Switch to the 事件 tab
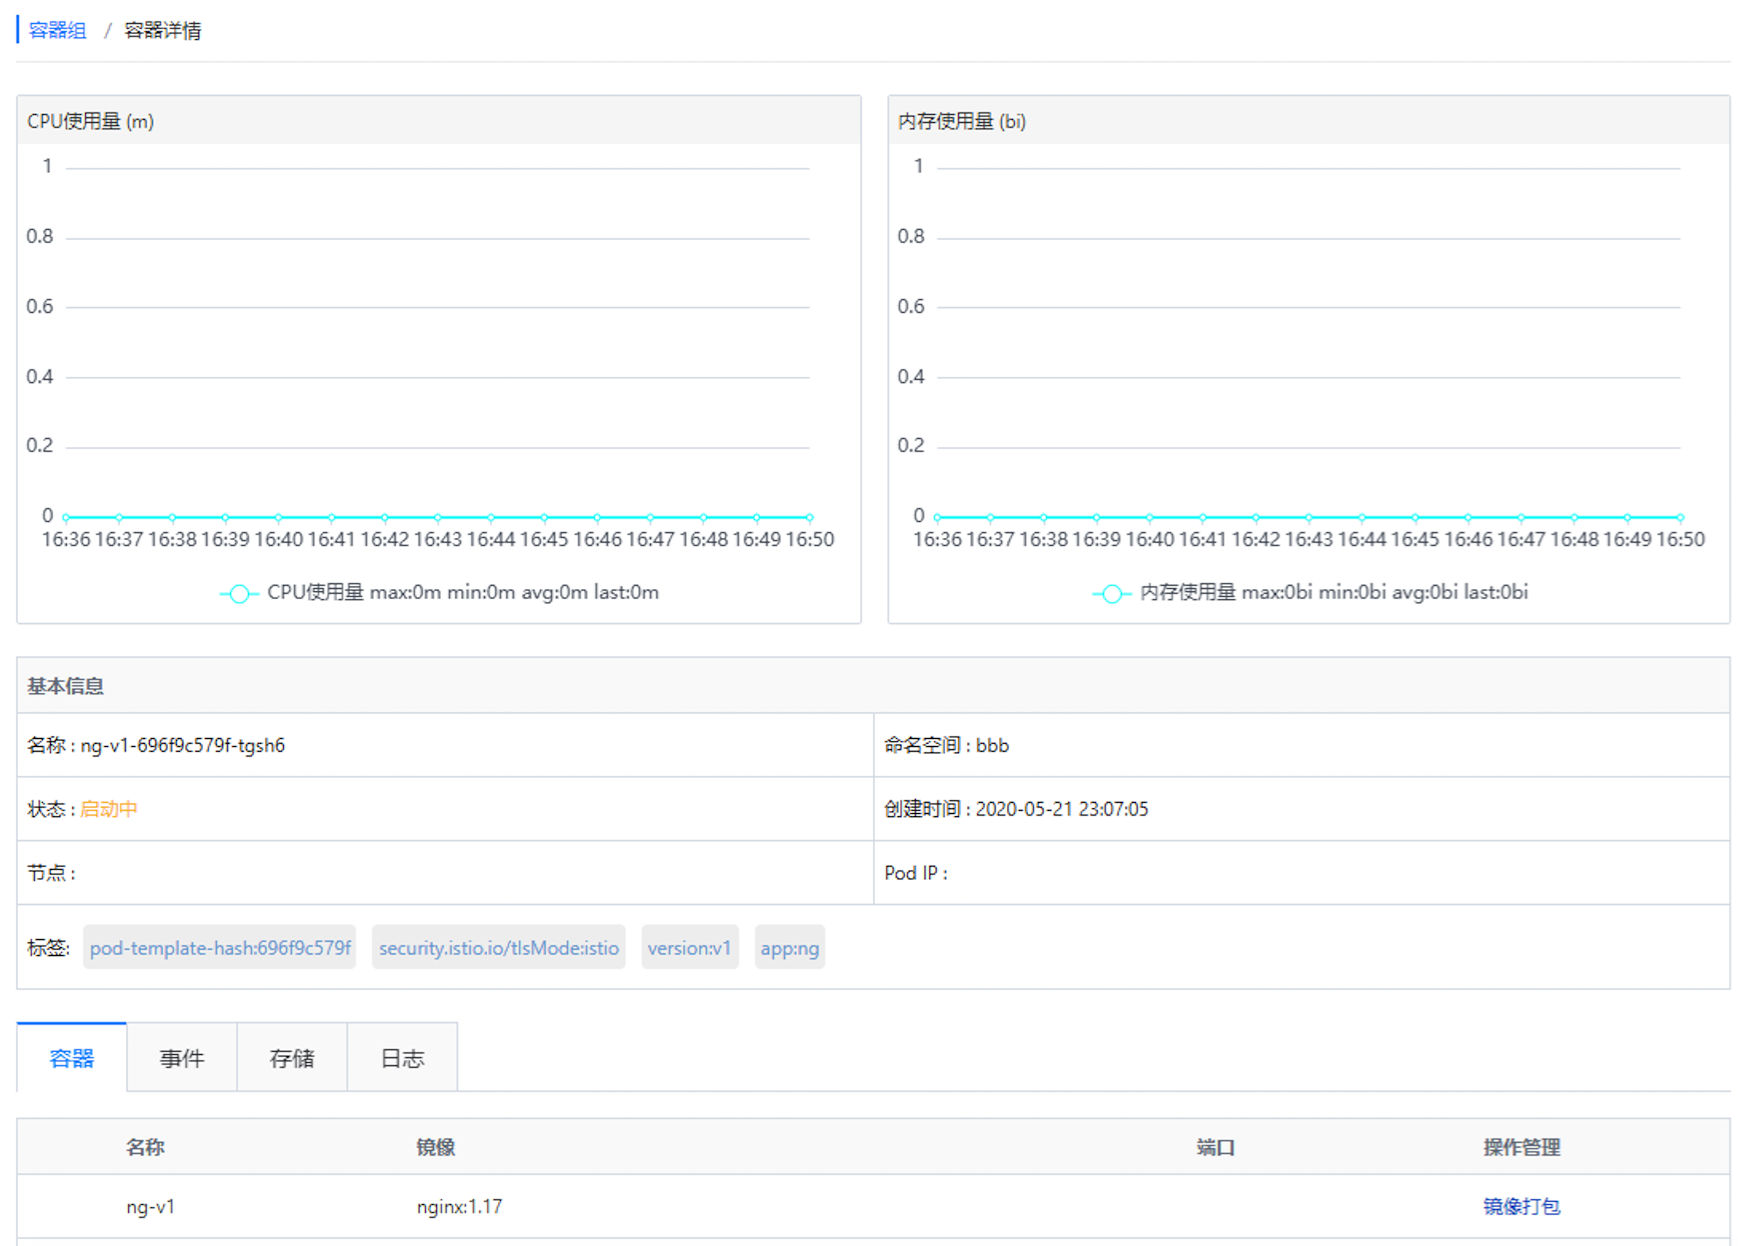This screenshot has height=1246, width=1738. (x=182, y=1058)
